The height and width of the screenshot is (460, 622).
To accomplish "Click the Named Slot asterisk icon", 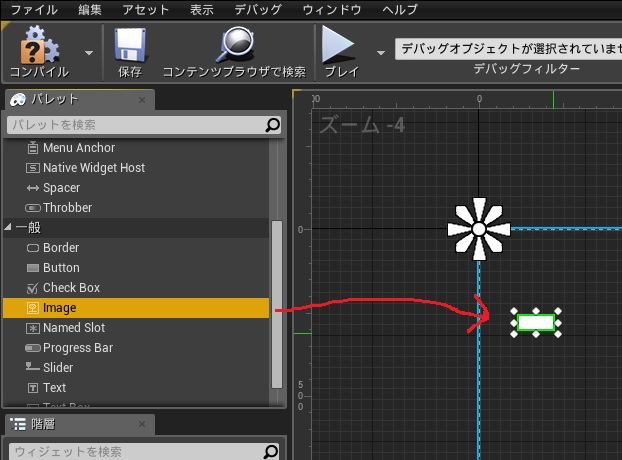I will 33,328.
